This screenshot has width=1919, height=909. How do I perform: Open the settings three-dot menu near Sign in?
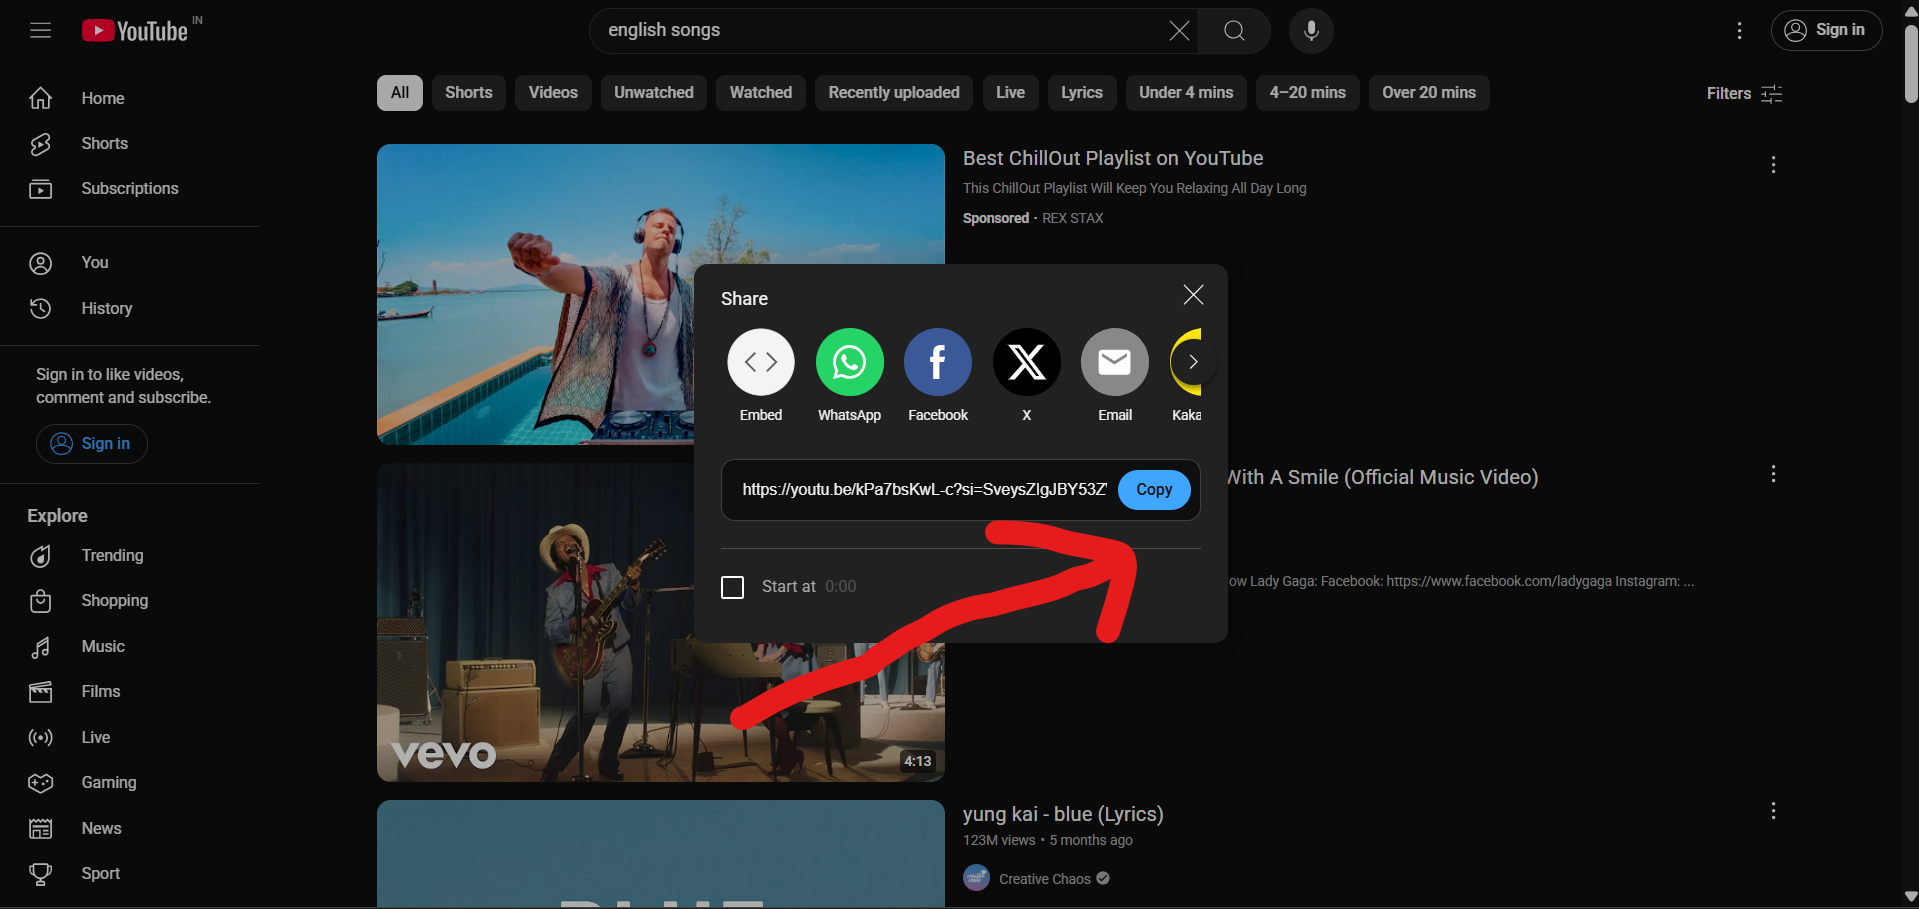1739,31
